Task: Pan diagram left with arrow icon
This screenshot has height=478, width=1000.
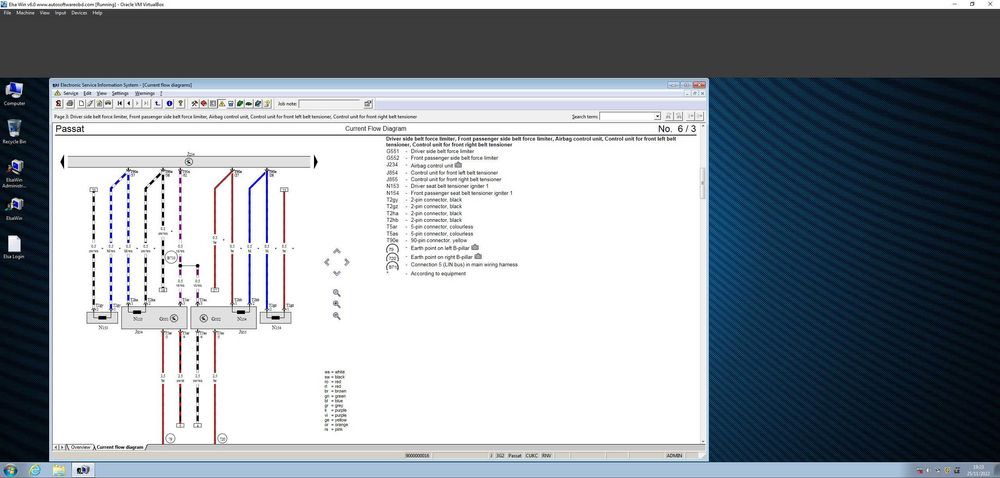Action: tap(327, 262)
